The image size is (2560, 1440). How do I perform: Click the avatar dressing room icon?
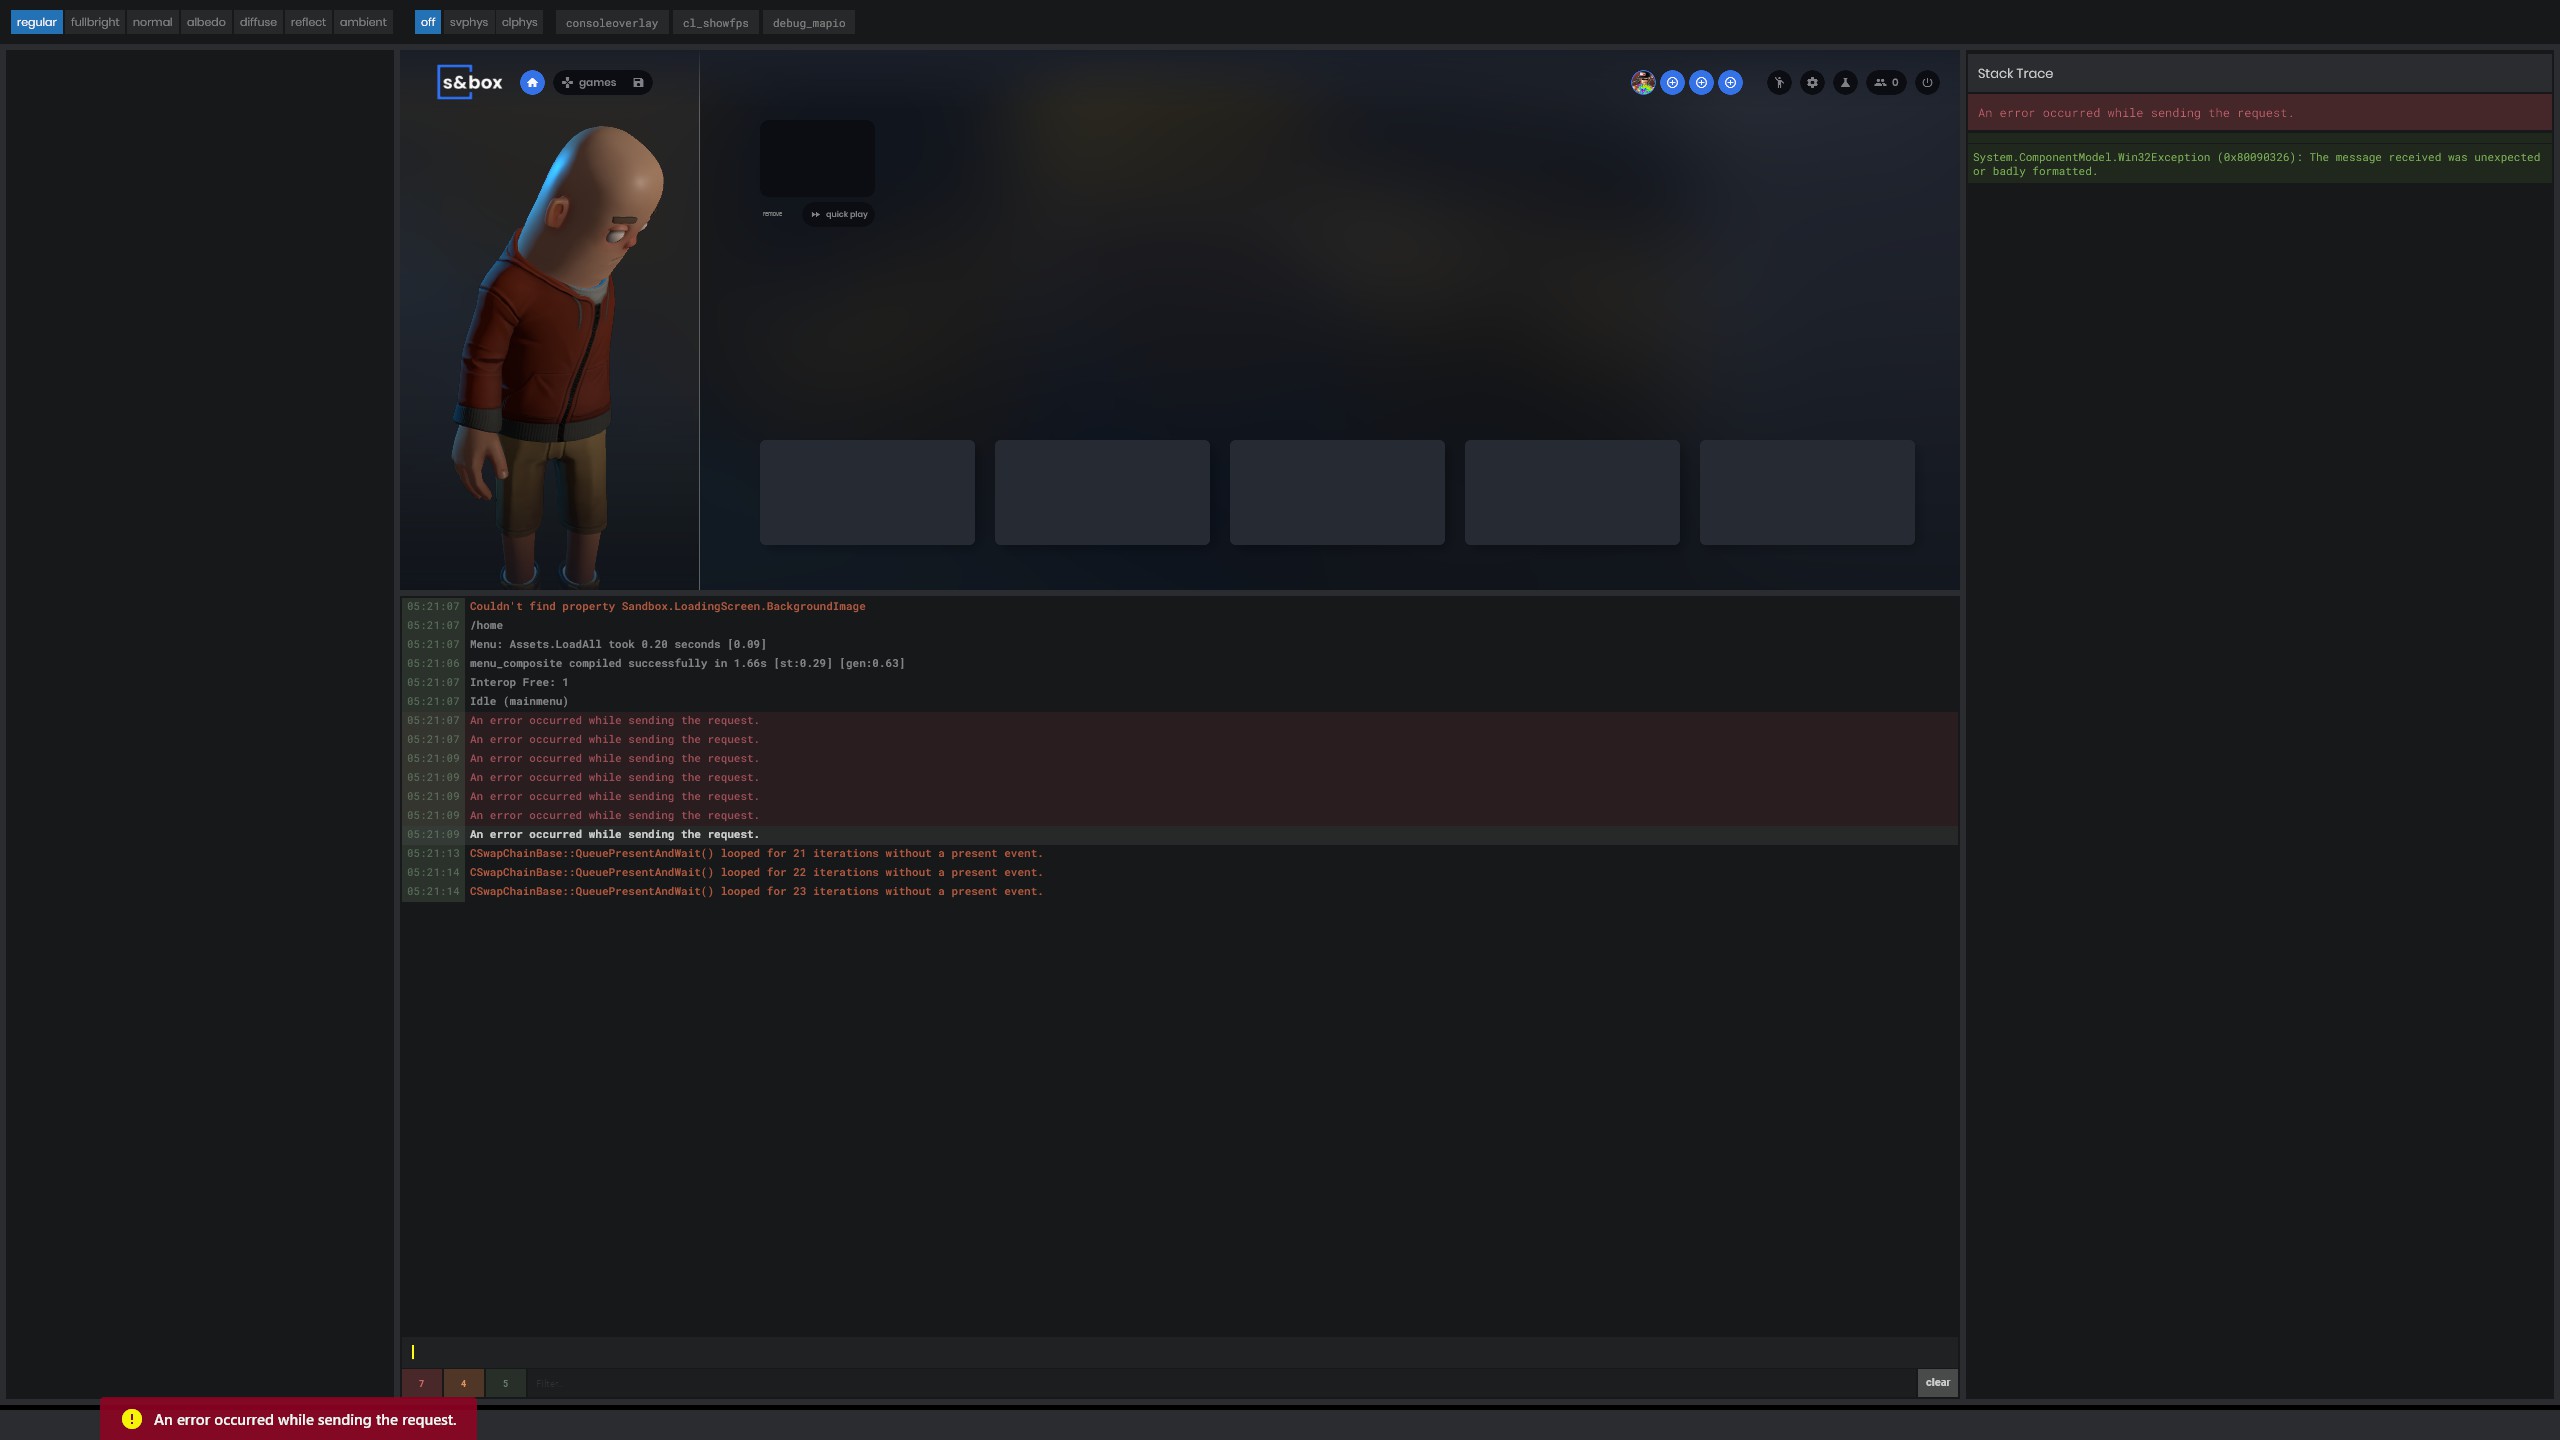[x=1779, y=83]
